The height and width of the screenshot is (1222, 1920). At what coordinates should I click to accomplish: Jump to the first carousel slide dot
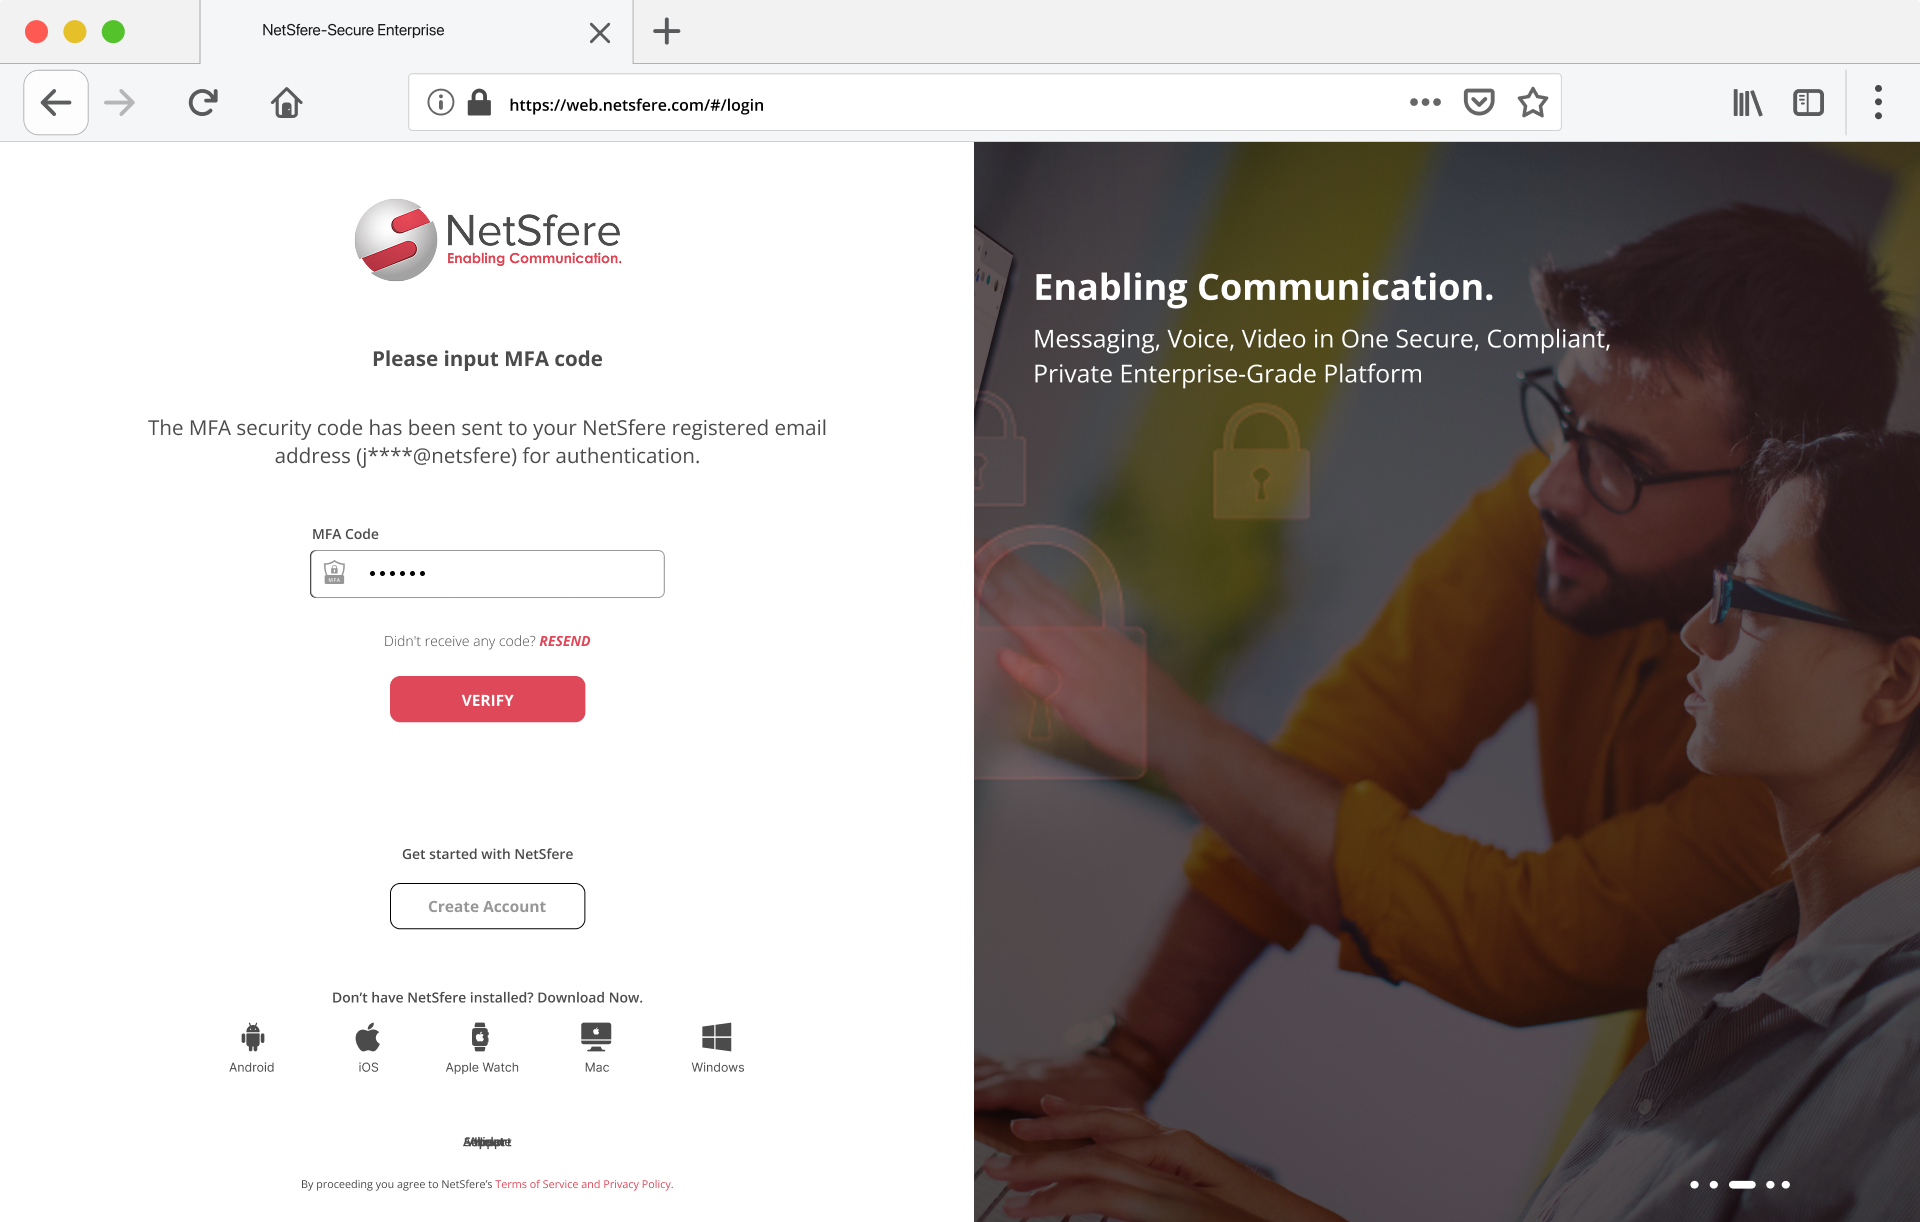pyautogui.click(x=1694, y=1184)
